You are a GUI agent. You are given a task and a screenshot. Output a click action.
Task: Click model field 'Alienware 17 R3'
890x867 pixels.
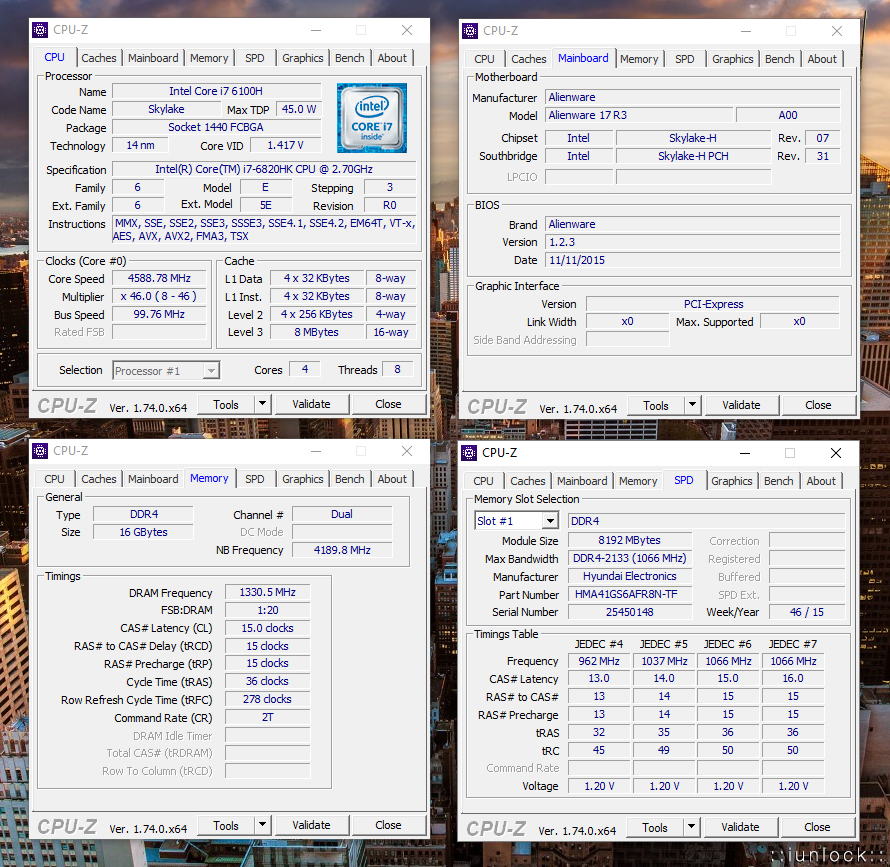tap(639, 115)
